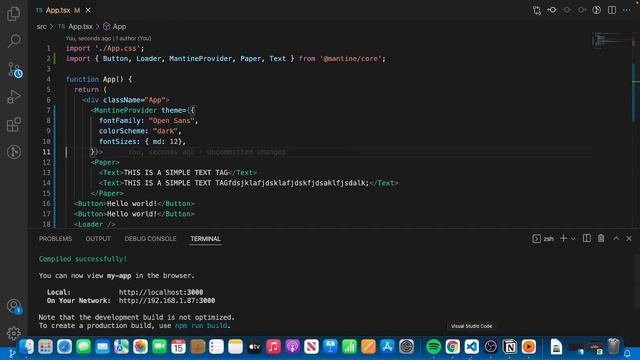Close the terminal panel
The height and width of the screenshot is (360, 640).
[x=629, y=238]
